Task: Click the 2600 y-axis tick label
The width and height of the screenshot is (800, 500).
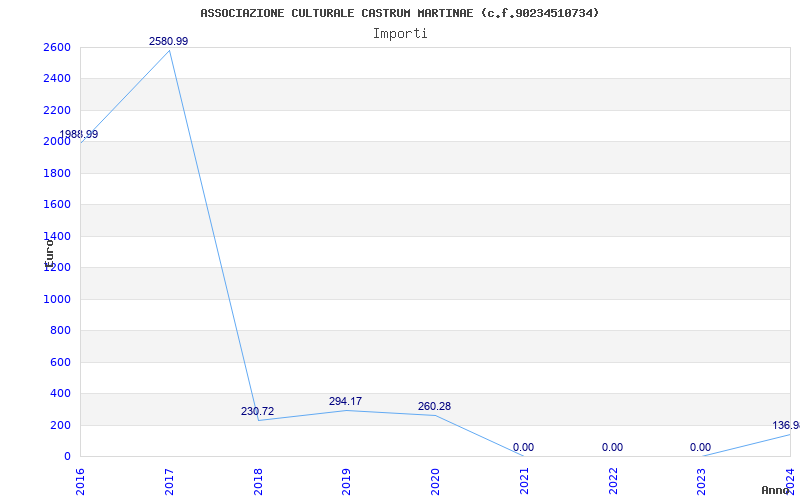Action: 57,47
